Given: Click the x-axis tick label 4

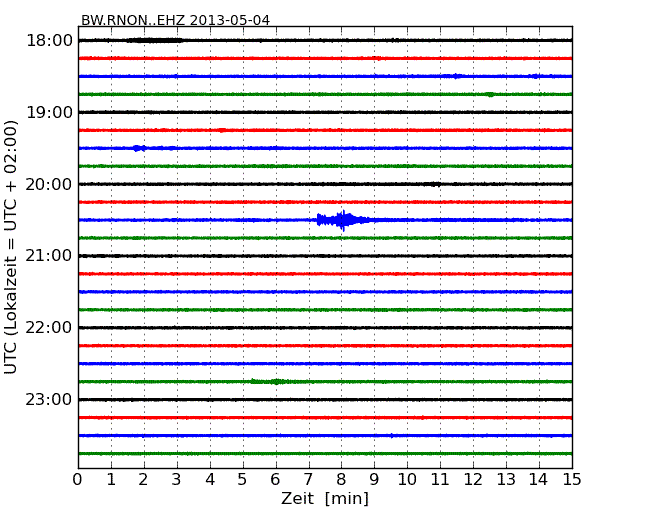Looking at the screenshot, I should tap(210, 479).
